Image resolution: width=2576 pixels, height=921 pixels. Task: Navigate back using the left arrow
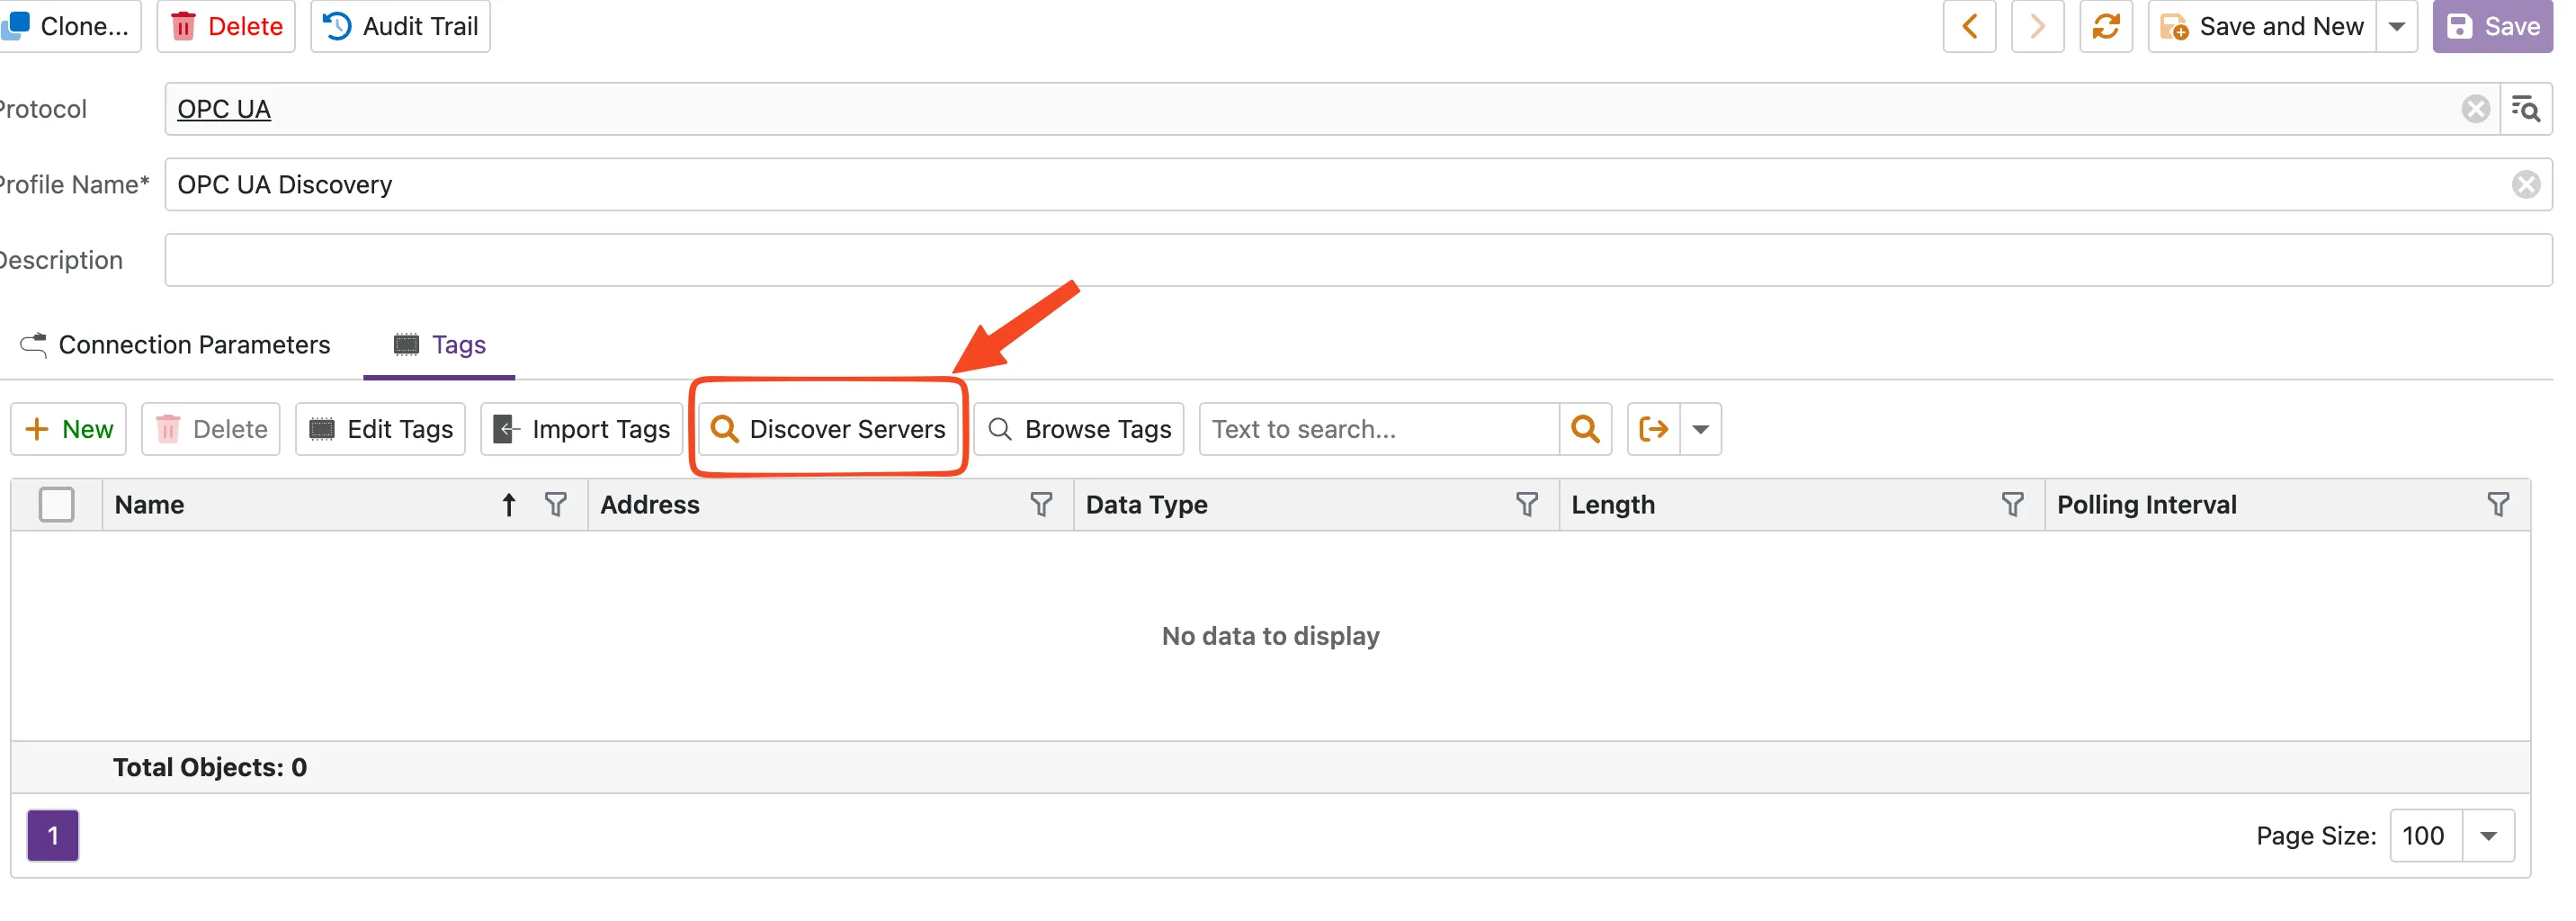coord(1969,26)
